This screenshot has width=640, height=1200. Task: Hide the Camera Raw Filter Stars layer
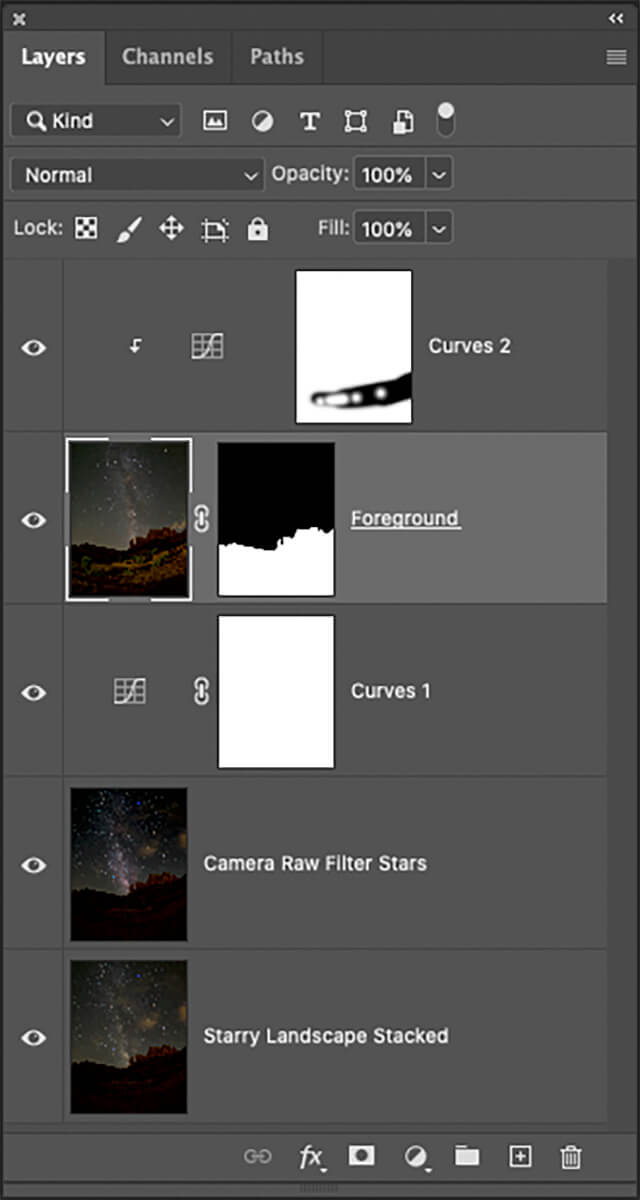click(34, 864)
